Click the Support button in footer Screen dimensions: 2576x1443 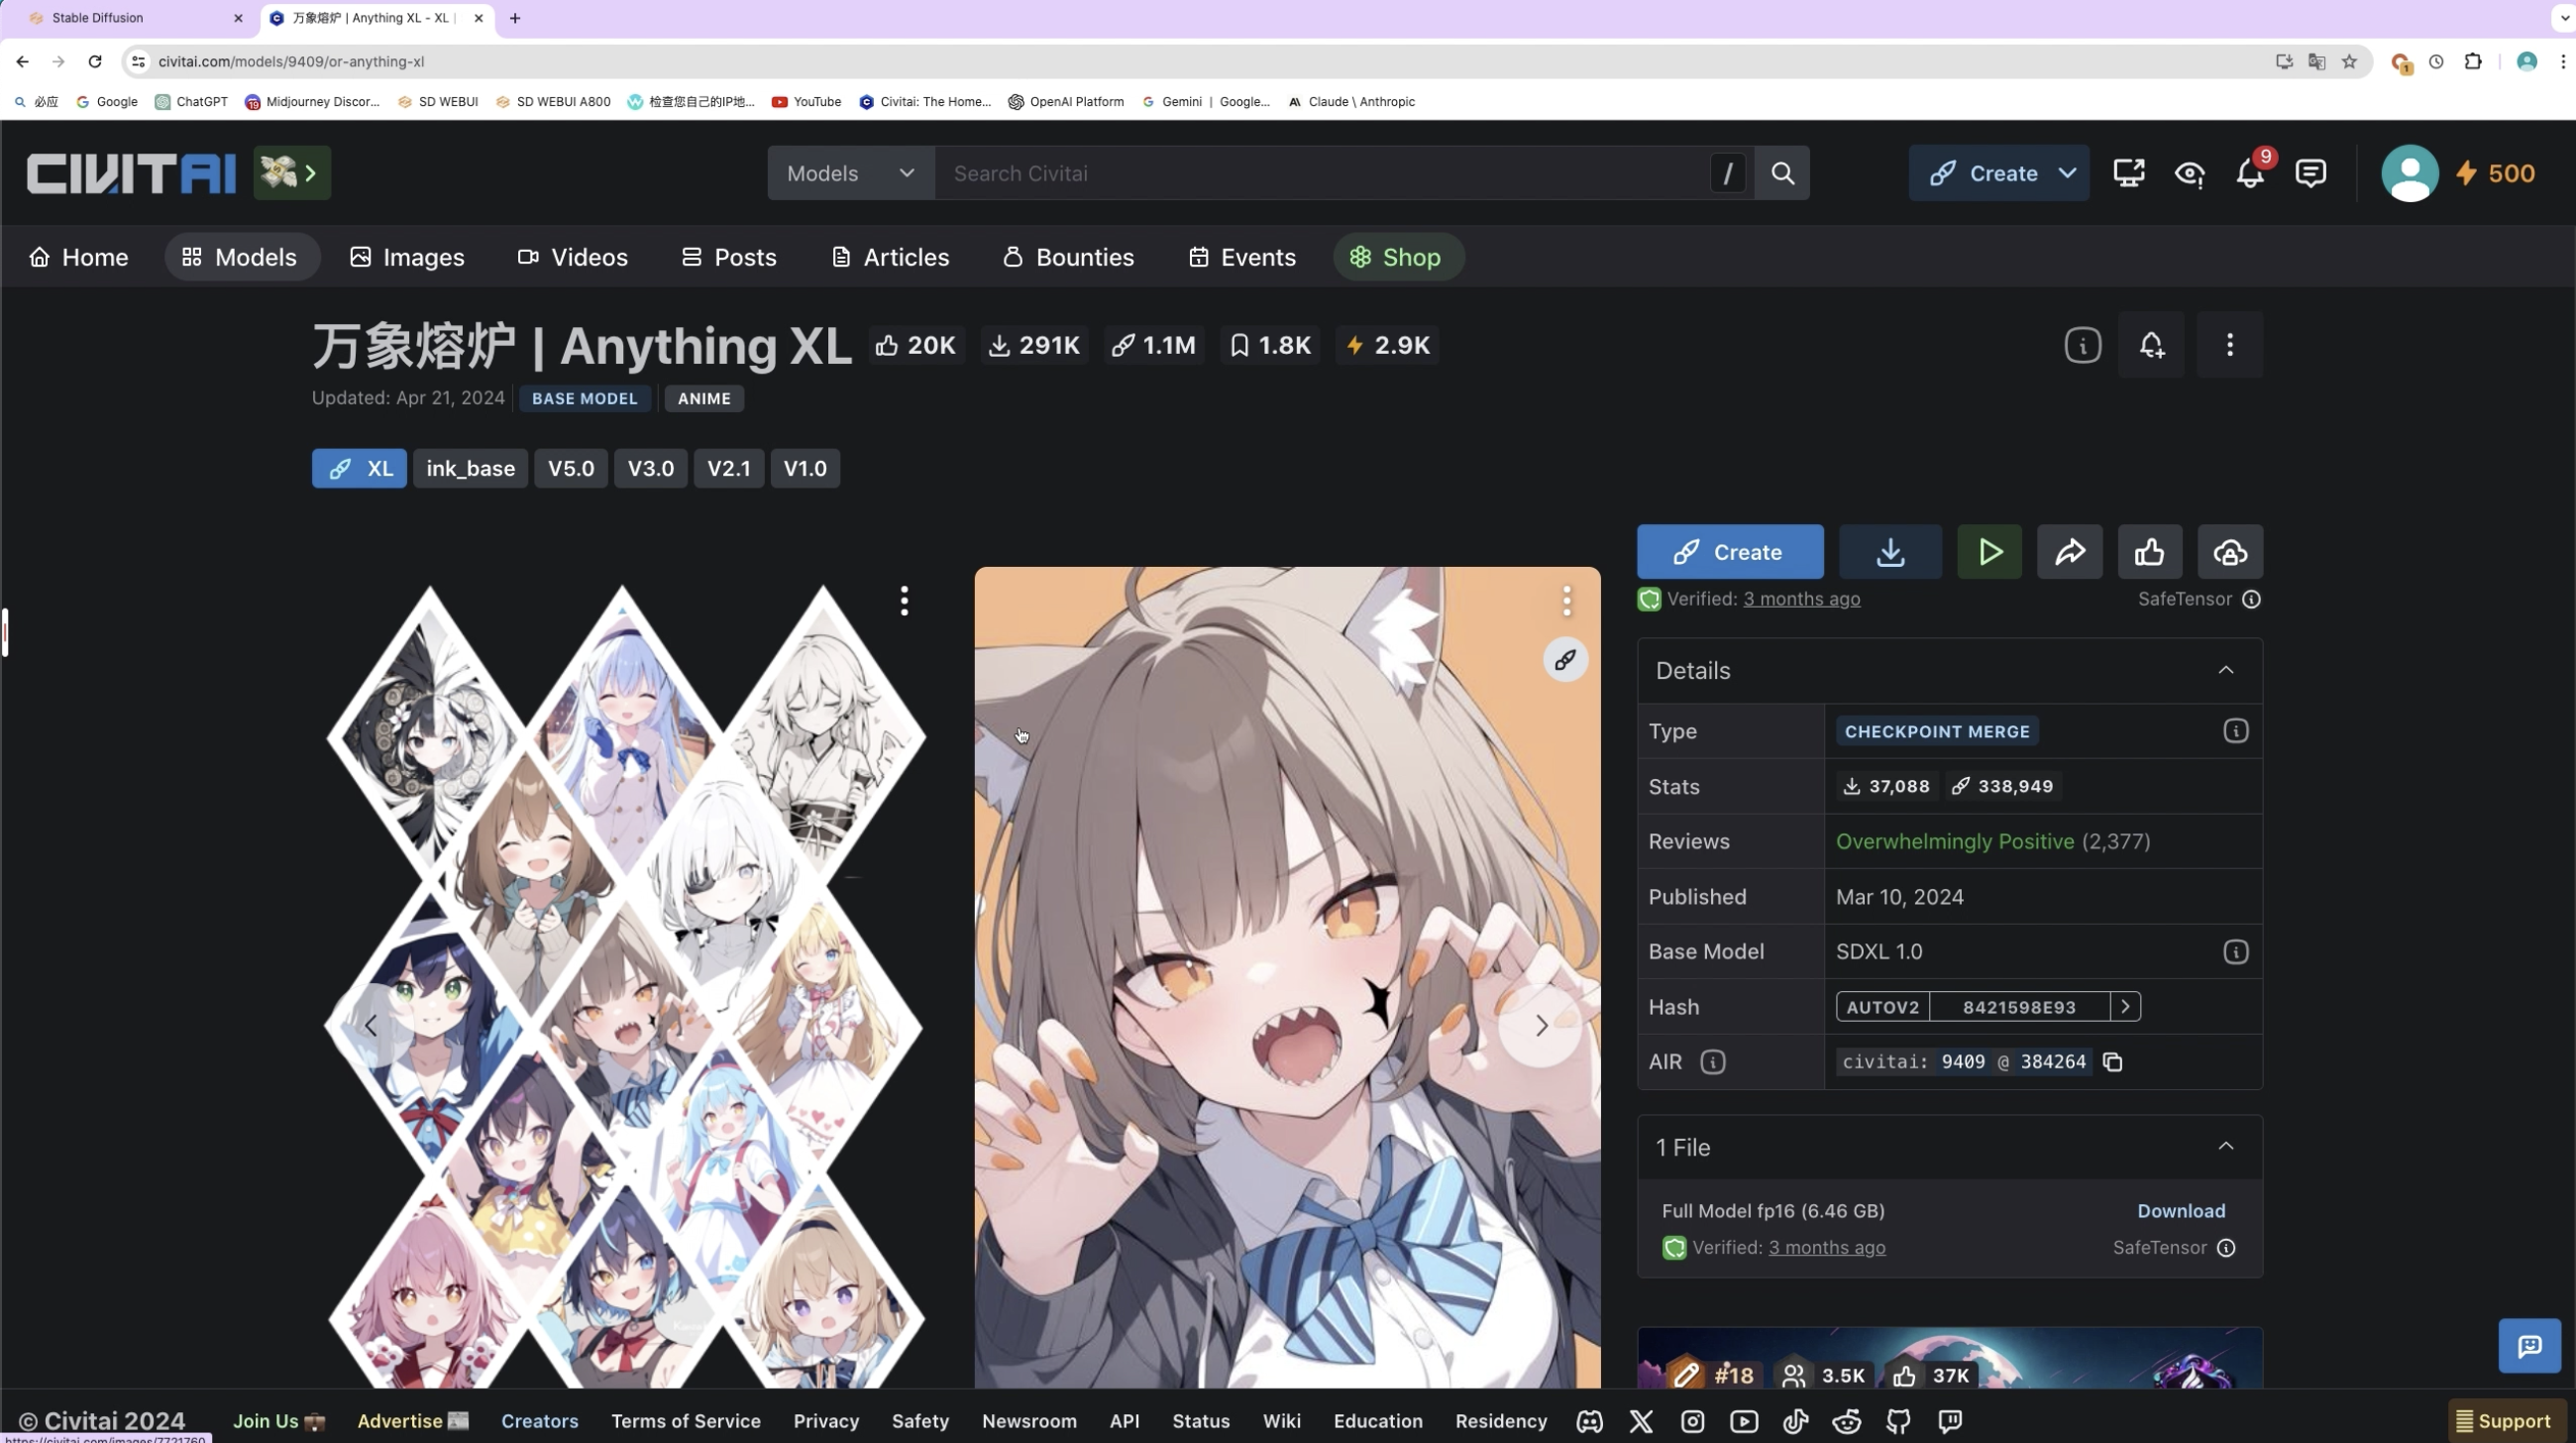(2504, 1421)
